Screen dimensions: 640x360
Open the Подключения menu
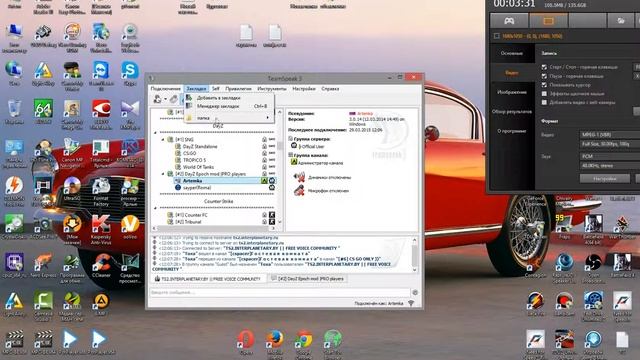point(165,89)
